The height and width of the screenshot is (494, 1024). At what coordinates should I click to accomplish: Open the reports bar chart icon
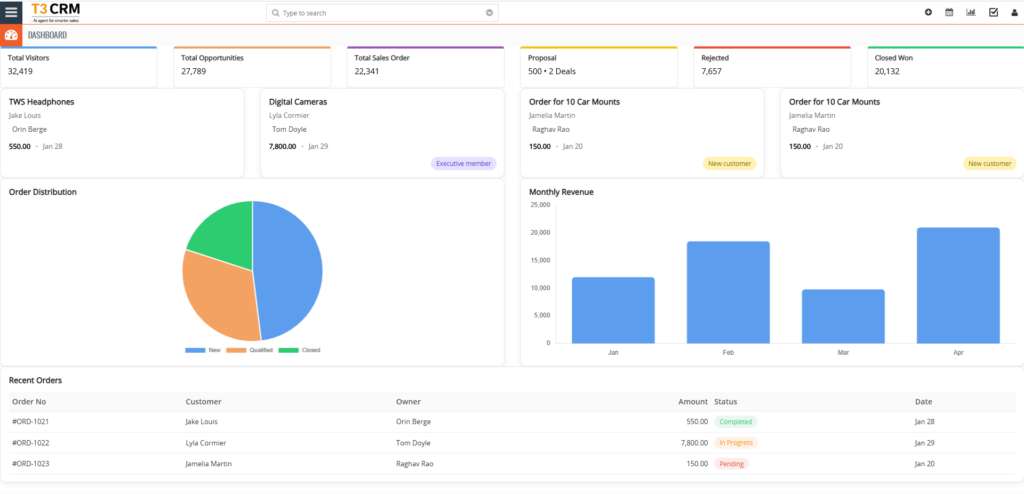pyautogui.click(x=971, y=12)
